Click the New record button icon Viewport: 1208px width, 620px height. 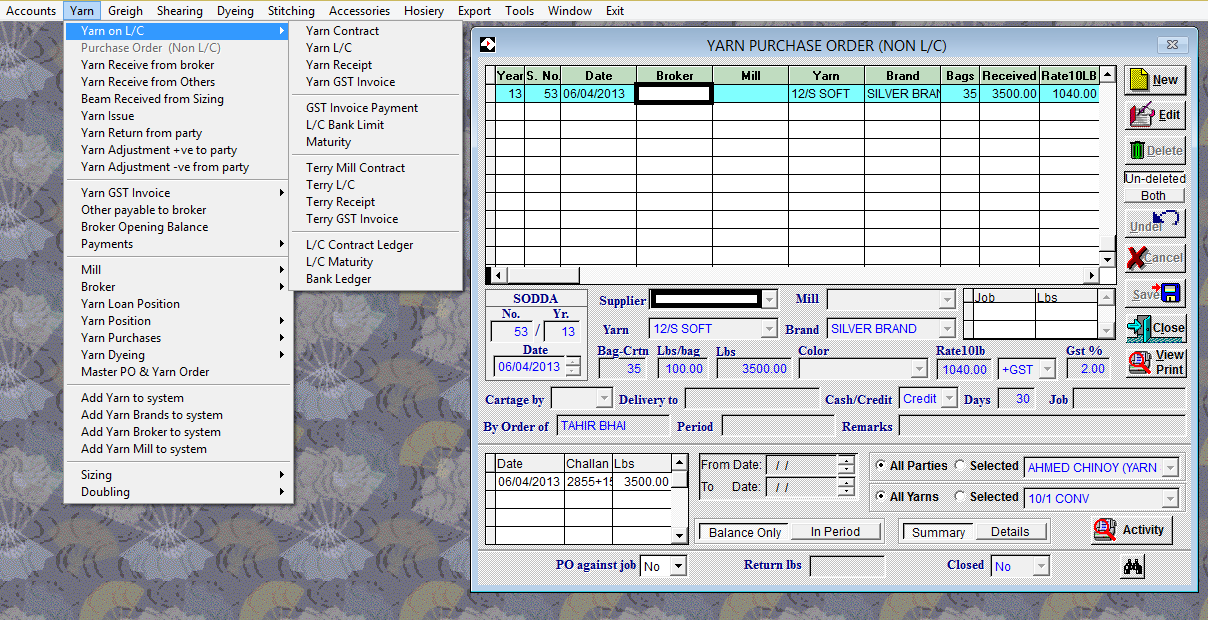click(1141, 79)
